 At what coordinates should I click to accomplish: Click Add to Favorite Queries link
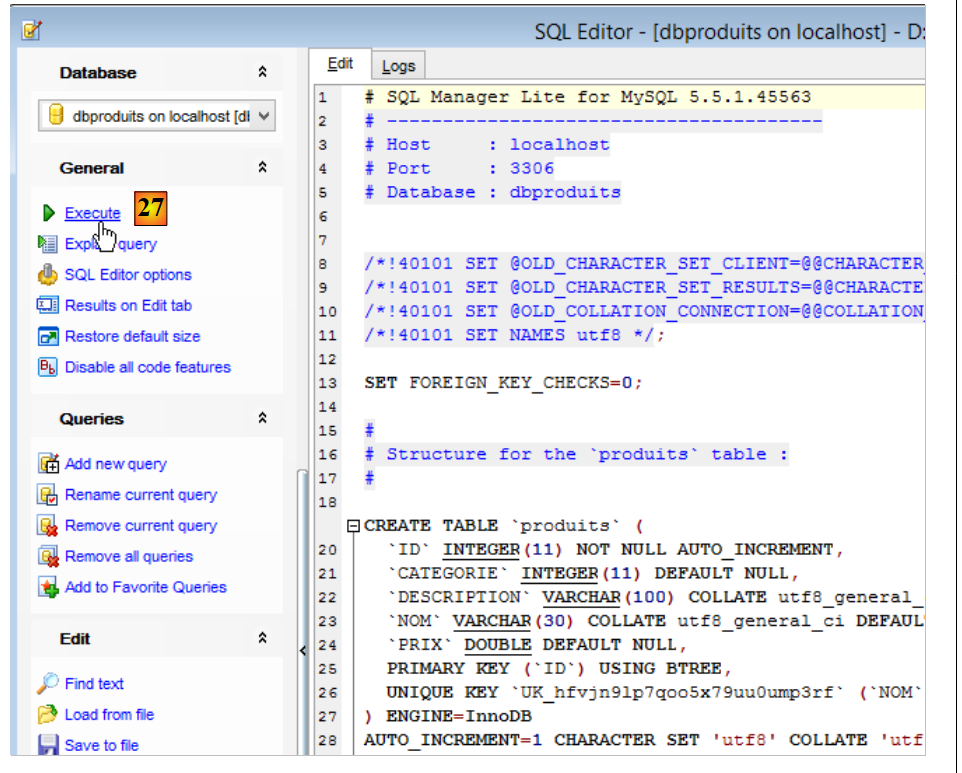145,588
